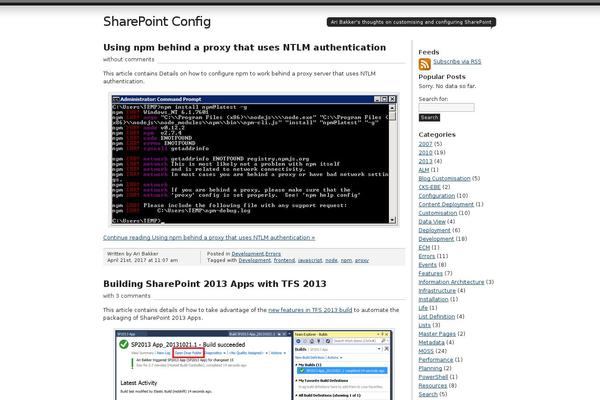600x400 pixels.
Task: Open the TFS build succeeded screenshot thumbnail
Action: click(x=254, y=365)
